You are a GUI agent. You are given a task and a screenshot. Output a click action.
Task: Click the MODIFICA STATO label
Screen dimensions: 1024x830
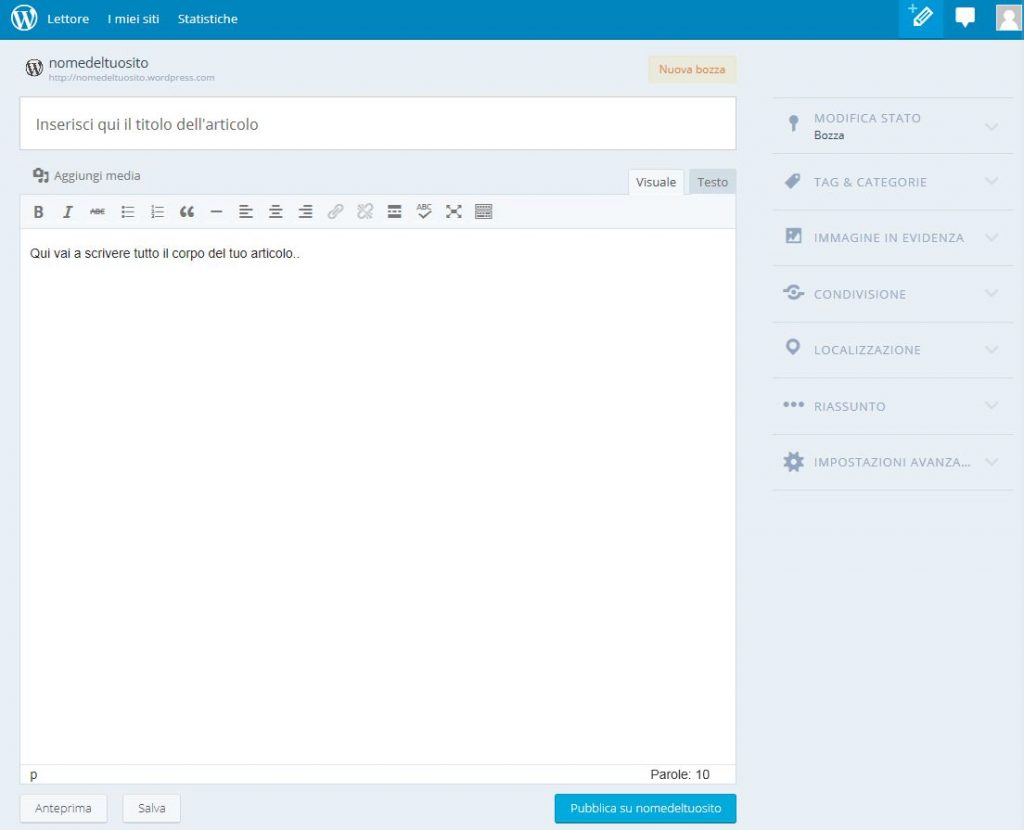point(867,118)
